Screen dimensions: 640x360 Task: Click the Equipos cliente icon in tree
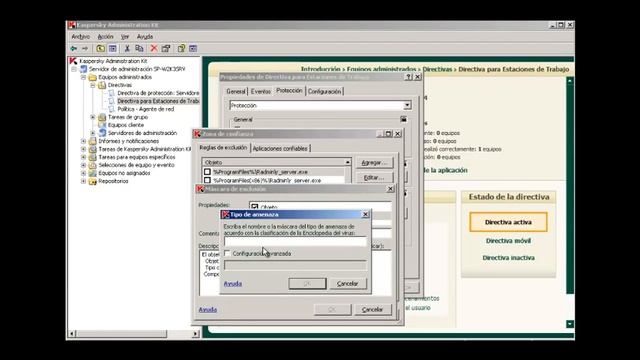tap(102, 125)
